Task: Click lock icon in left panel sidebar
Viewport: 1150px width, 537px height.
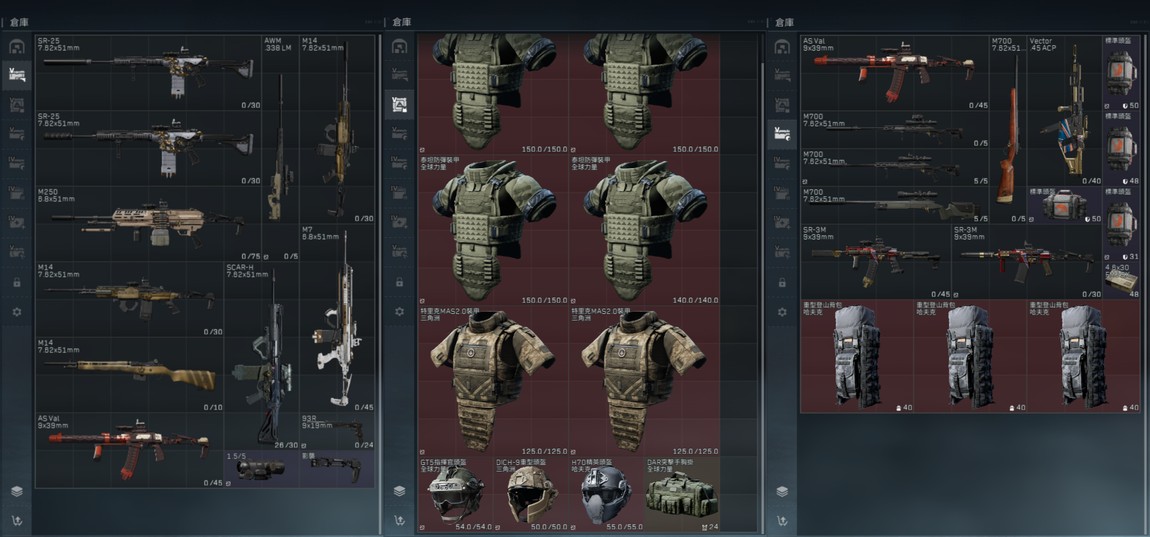Action: pos(17,282)
